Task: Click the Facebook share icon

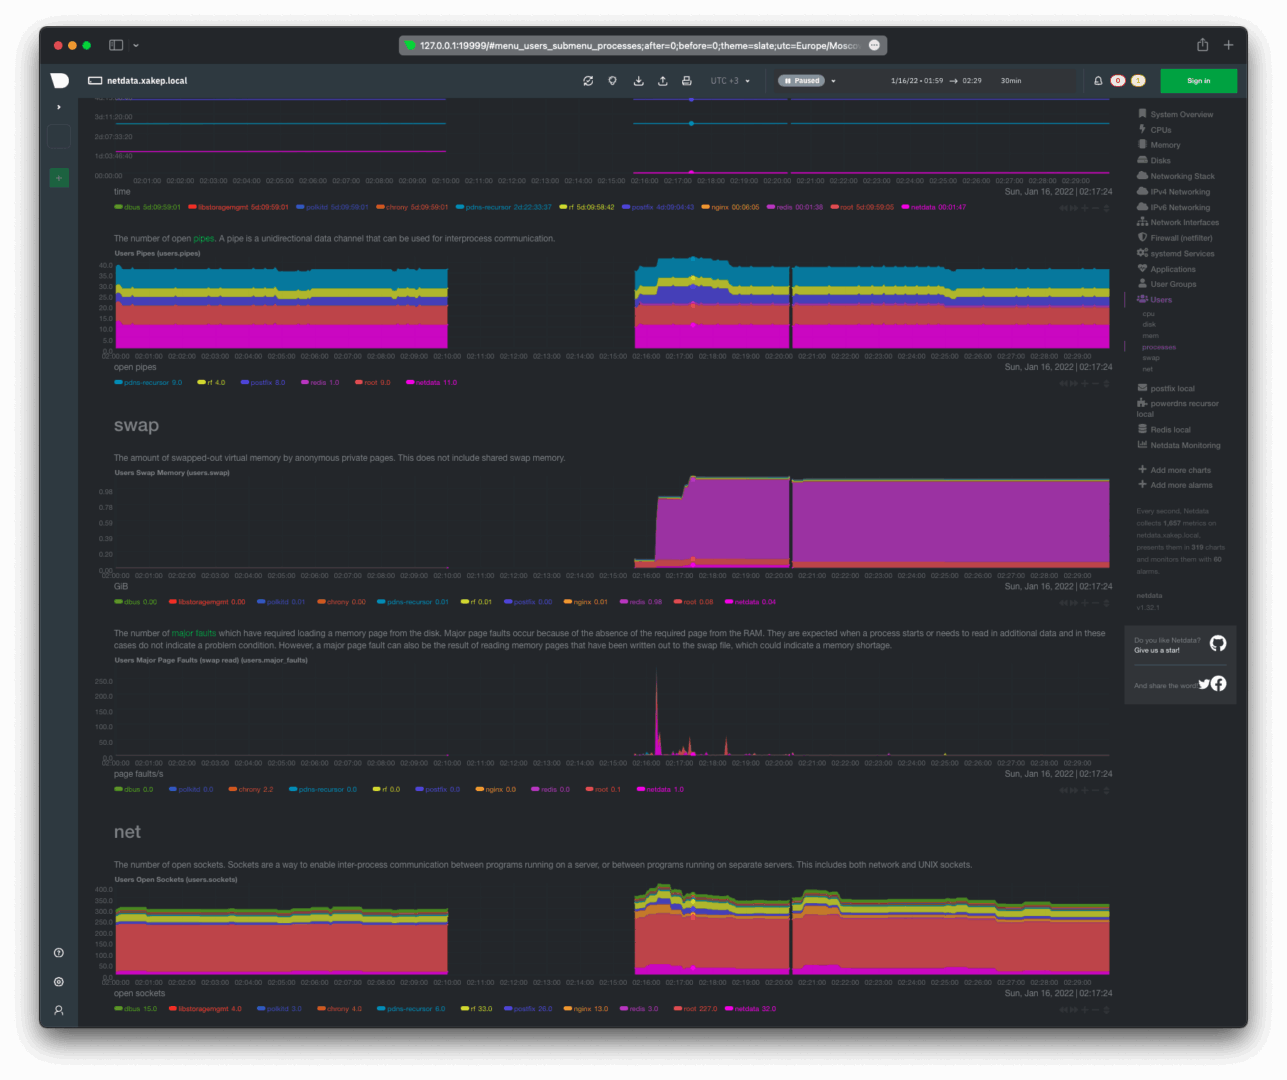Action: [1219, 684]
